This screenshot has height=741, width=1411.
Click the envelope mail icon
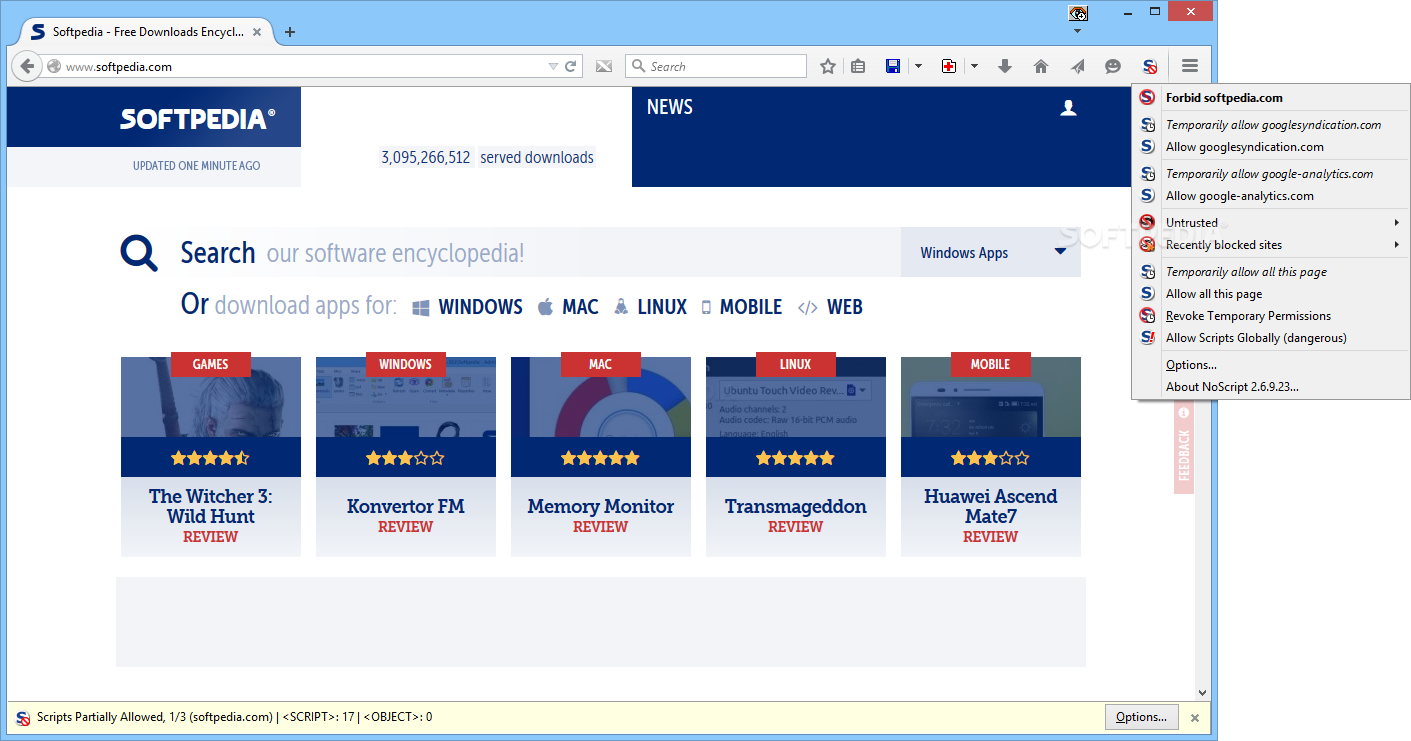(x=604, y=66)
